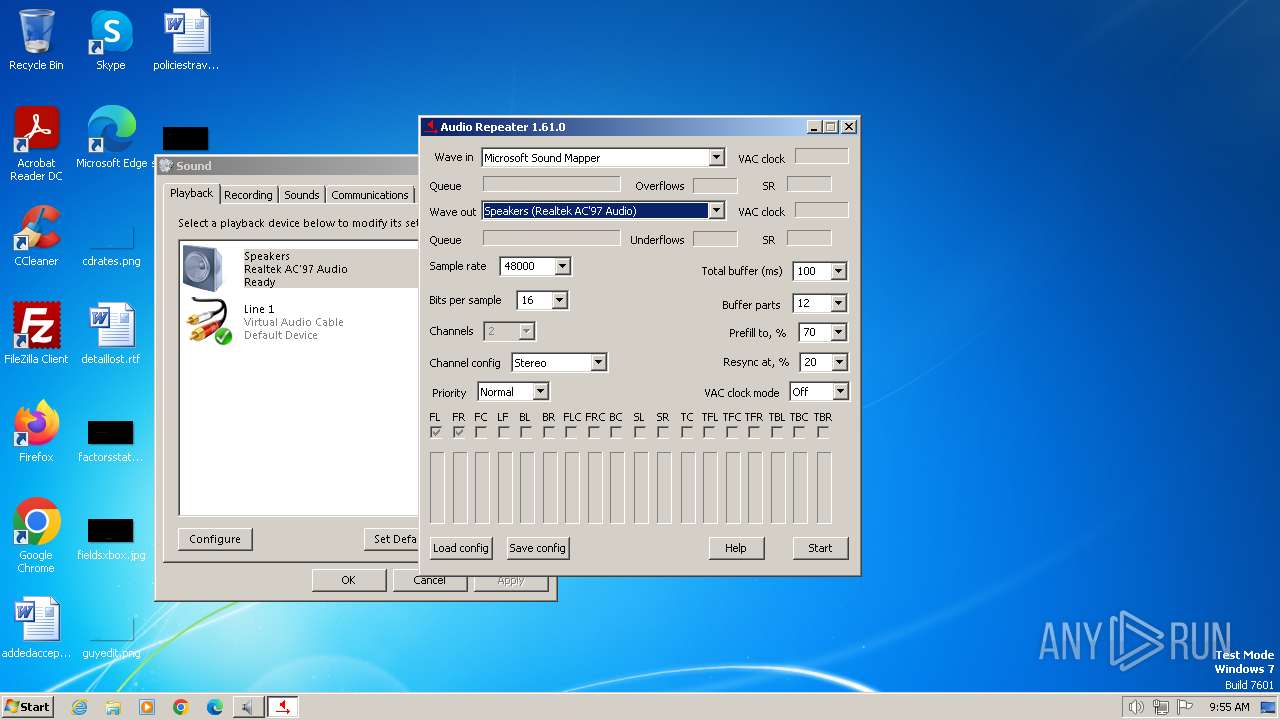Click Internet Explorer in the taskbar
This screenshot has height=720, width=1280.
79,707
